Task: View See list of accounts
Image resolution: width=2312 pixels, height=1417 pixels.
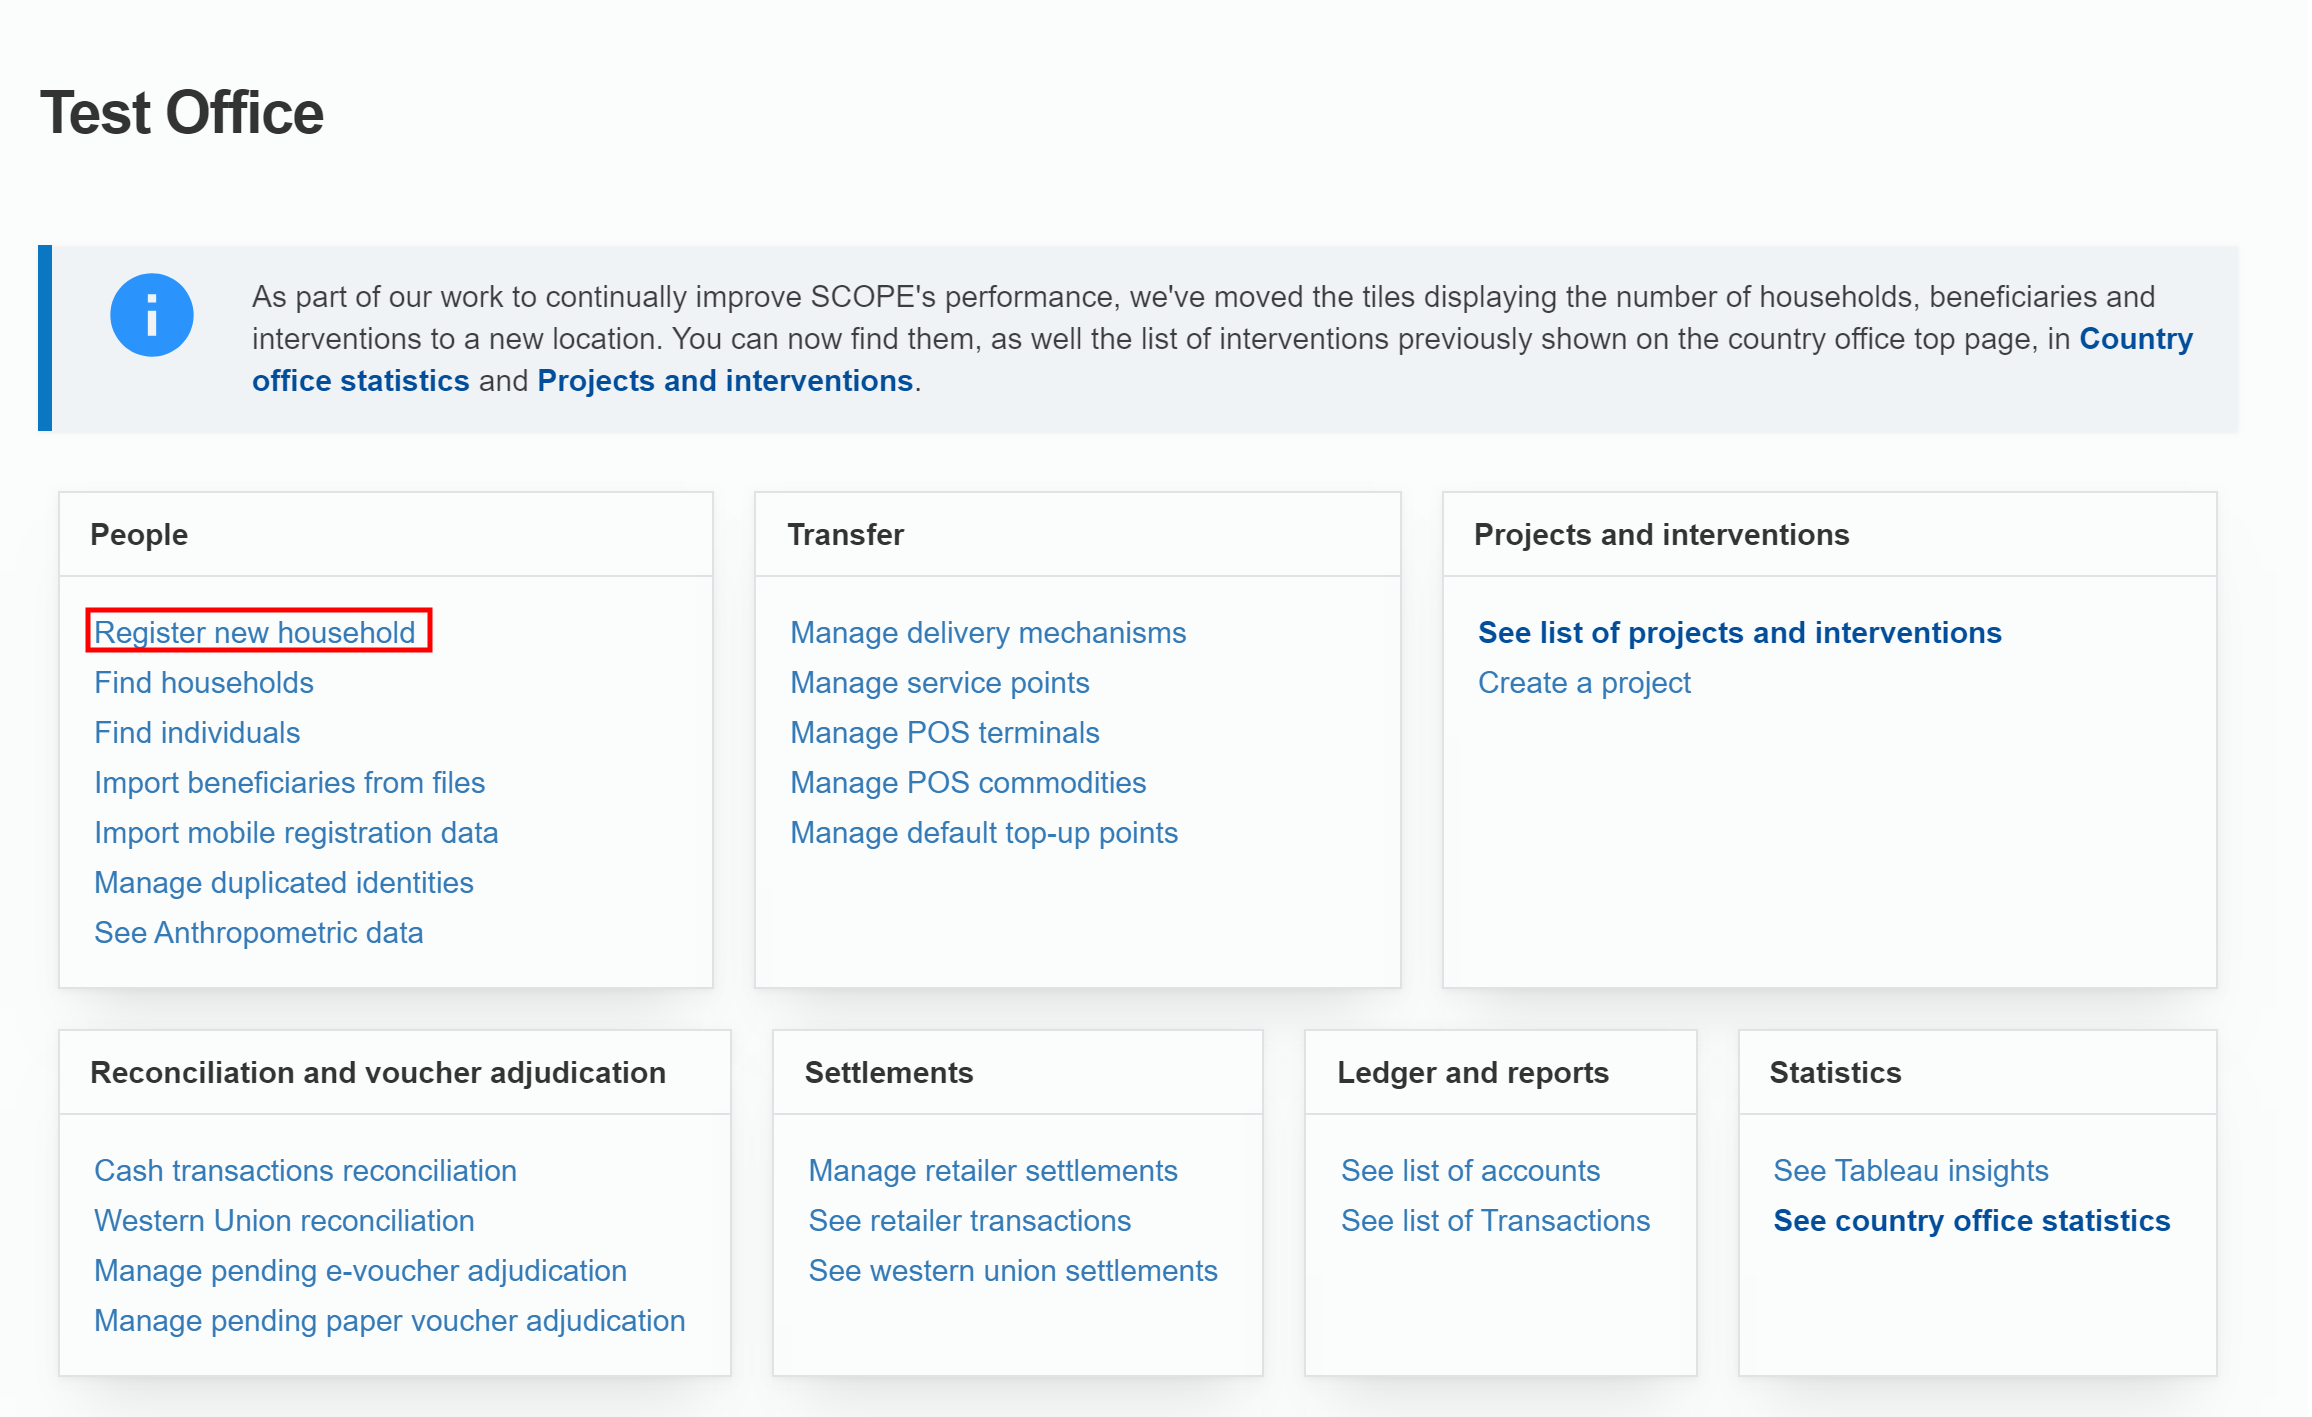Action: [1470, 1170]
